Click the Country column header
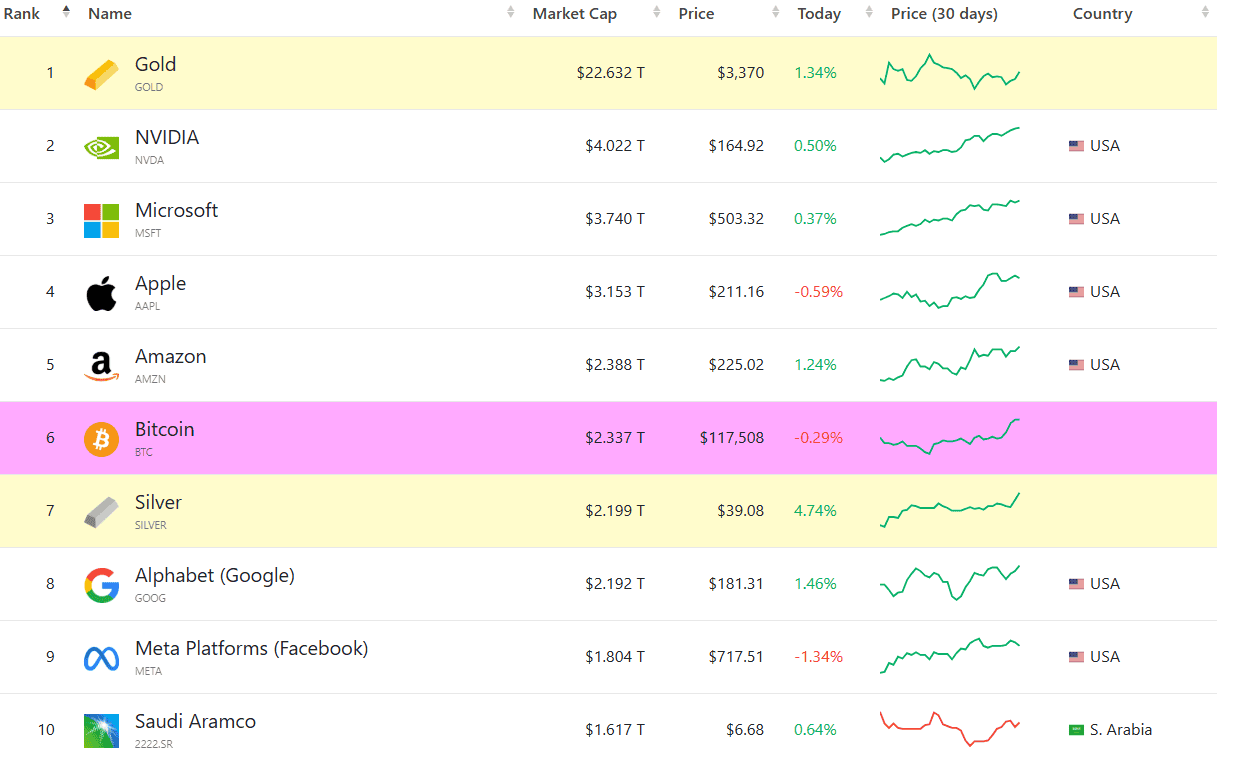 coord(1102,13)
